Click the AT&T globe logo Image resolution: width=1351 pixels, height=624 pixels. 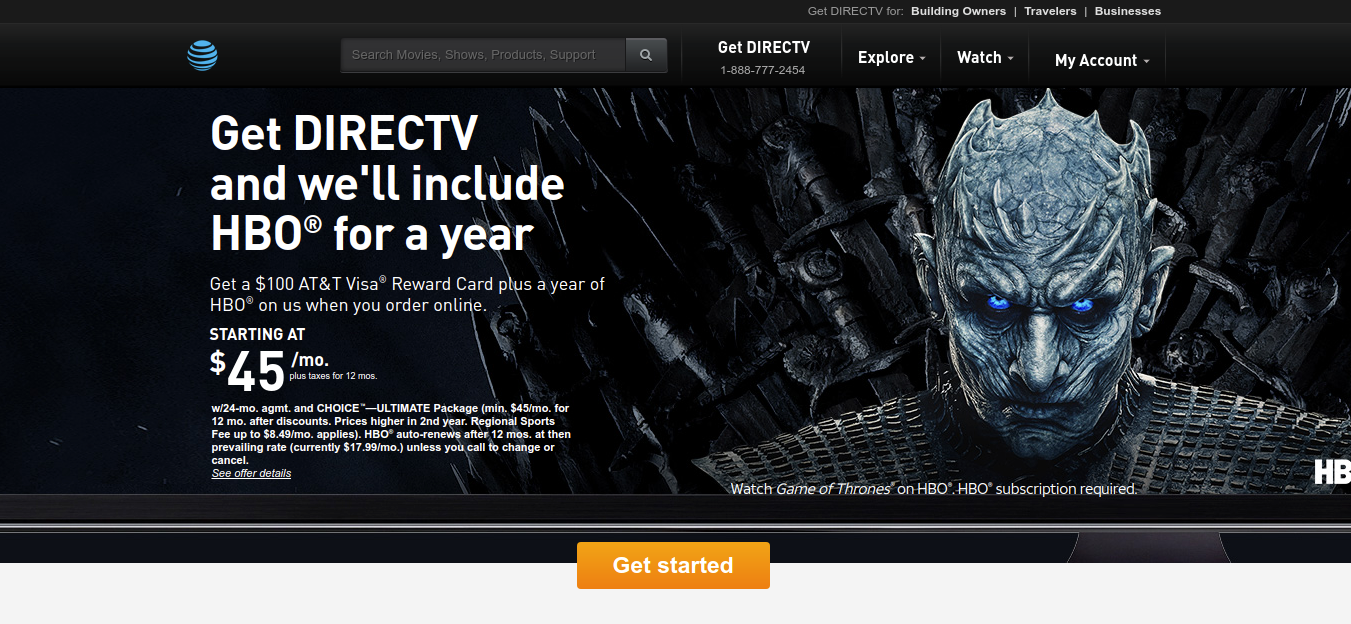(202, 55)
